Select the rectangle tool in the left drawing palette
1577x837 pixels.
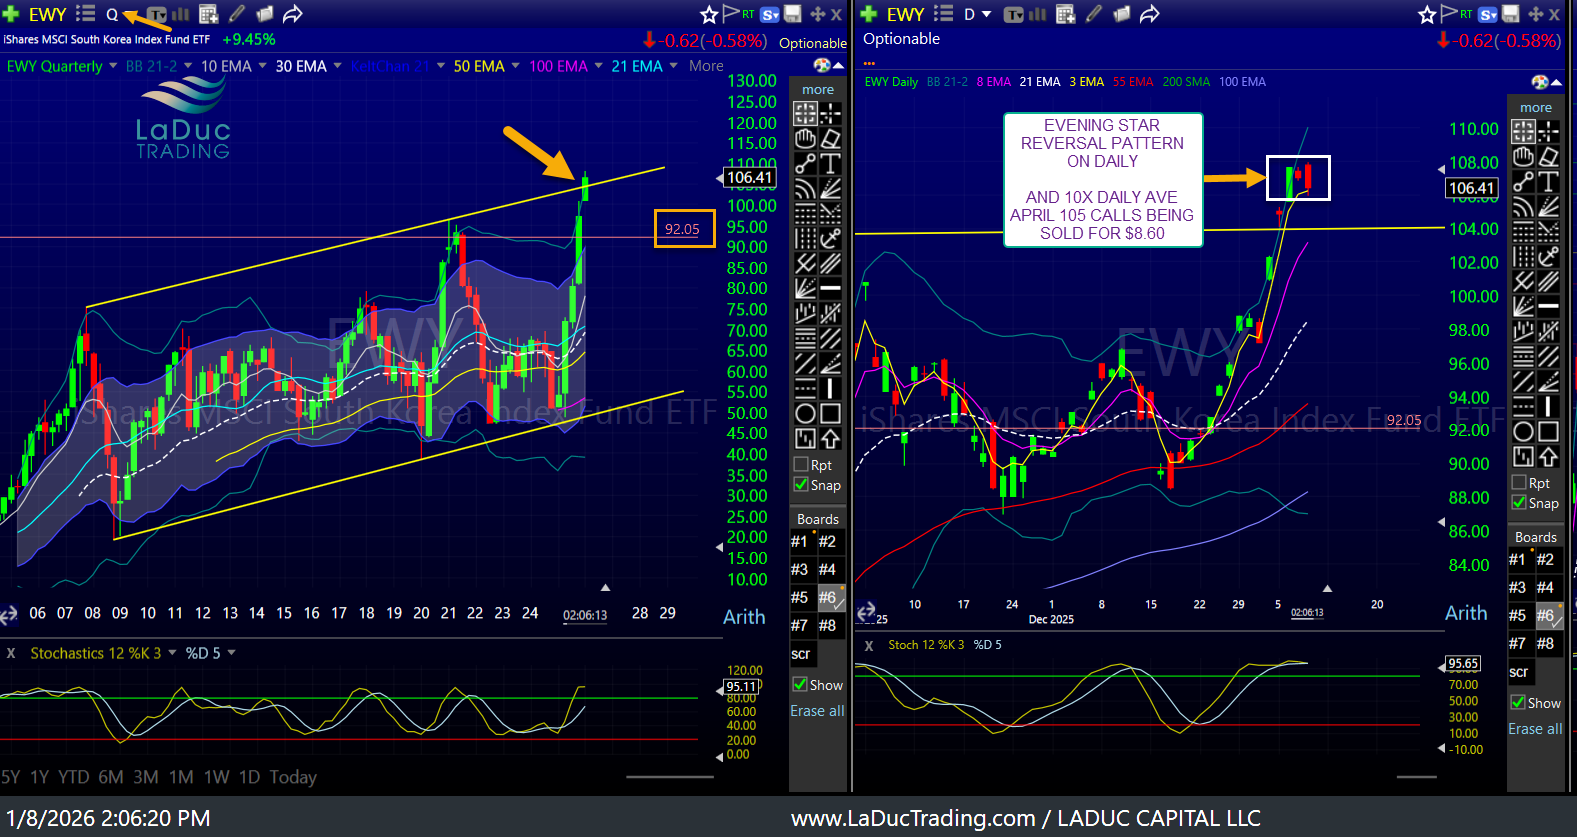[x=830, y=413]
